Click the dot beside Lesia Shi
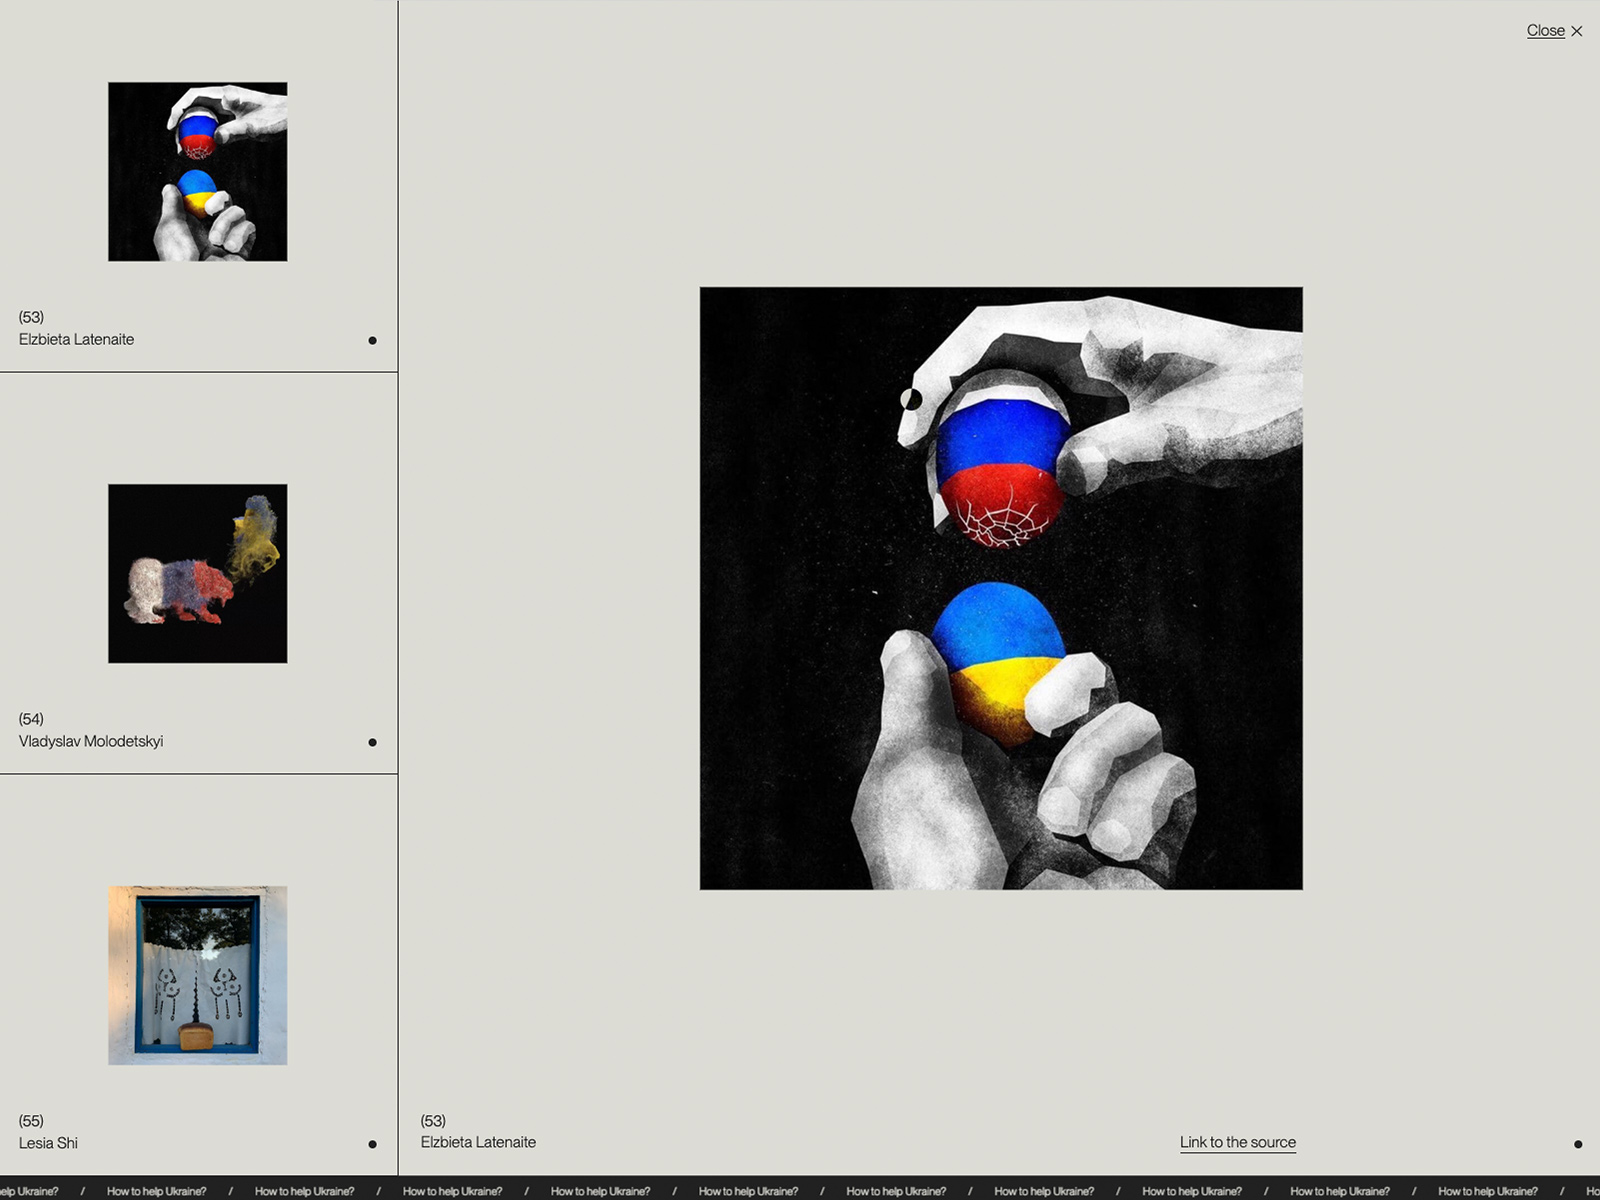This screenshot has height=1200, width=1600. [x=372, y=1144]
